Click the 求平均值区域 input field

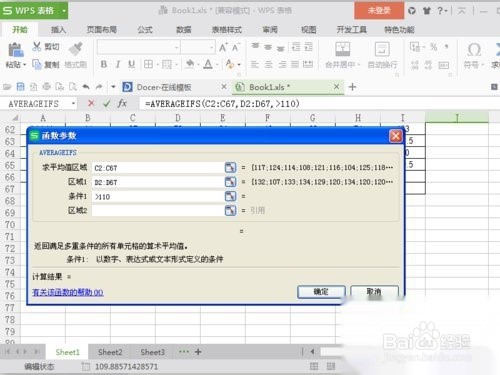(x=158, y=168)
